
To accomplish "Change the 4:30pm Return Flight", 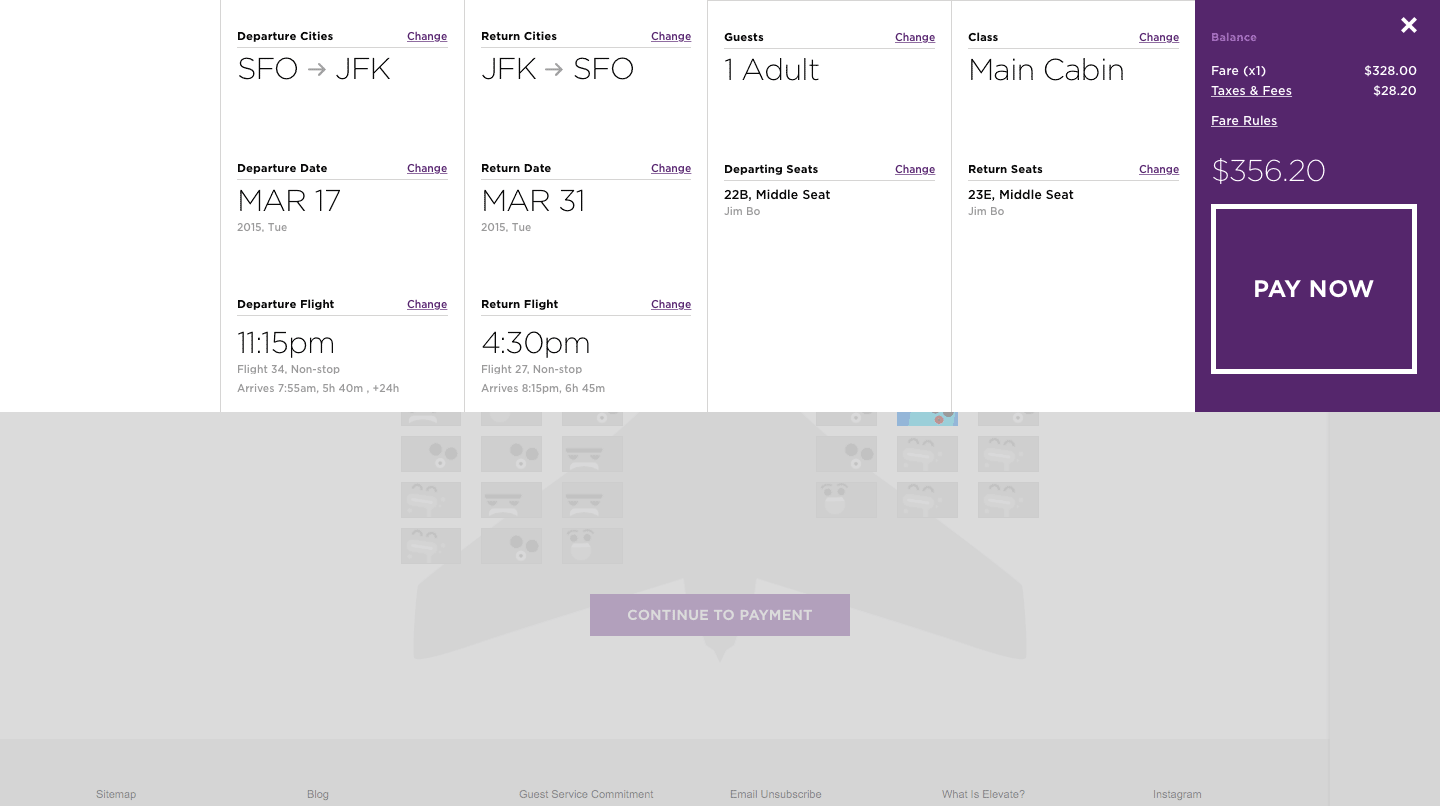I will pos(671,305).
